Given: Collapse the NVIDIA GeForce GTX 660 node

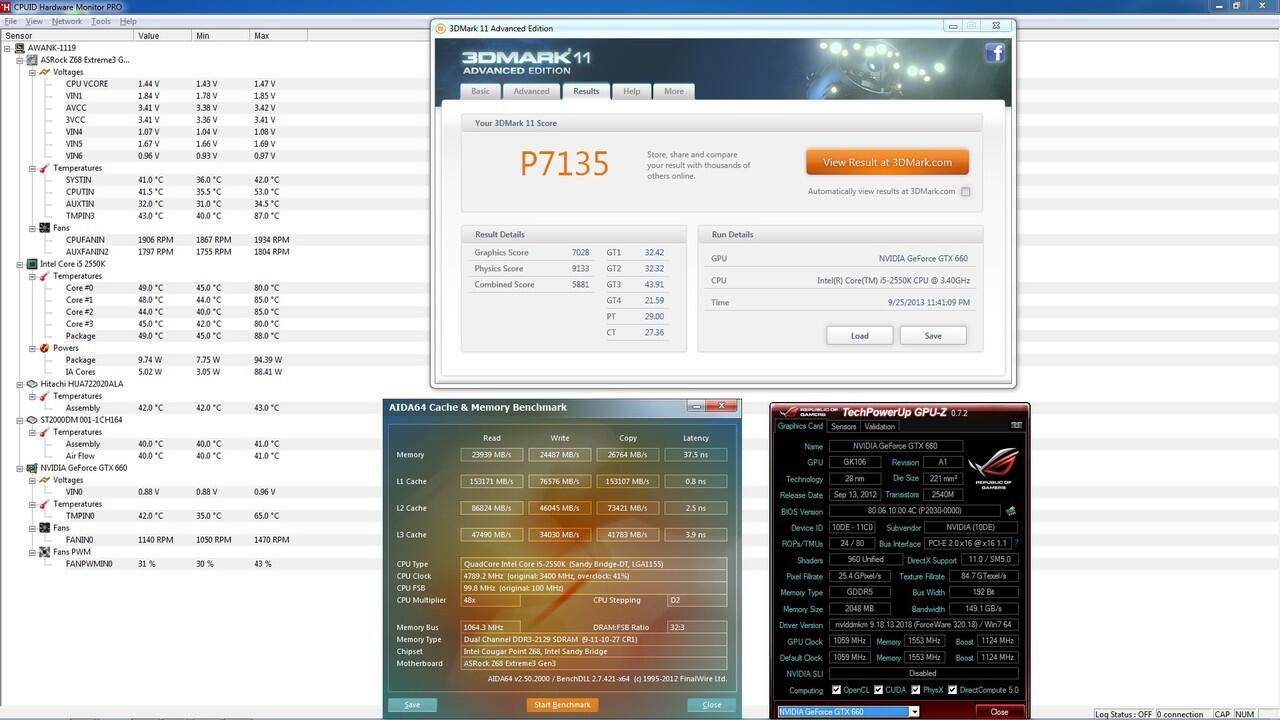Looking at the screenshot, I should click(x=20, y=468).
